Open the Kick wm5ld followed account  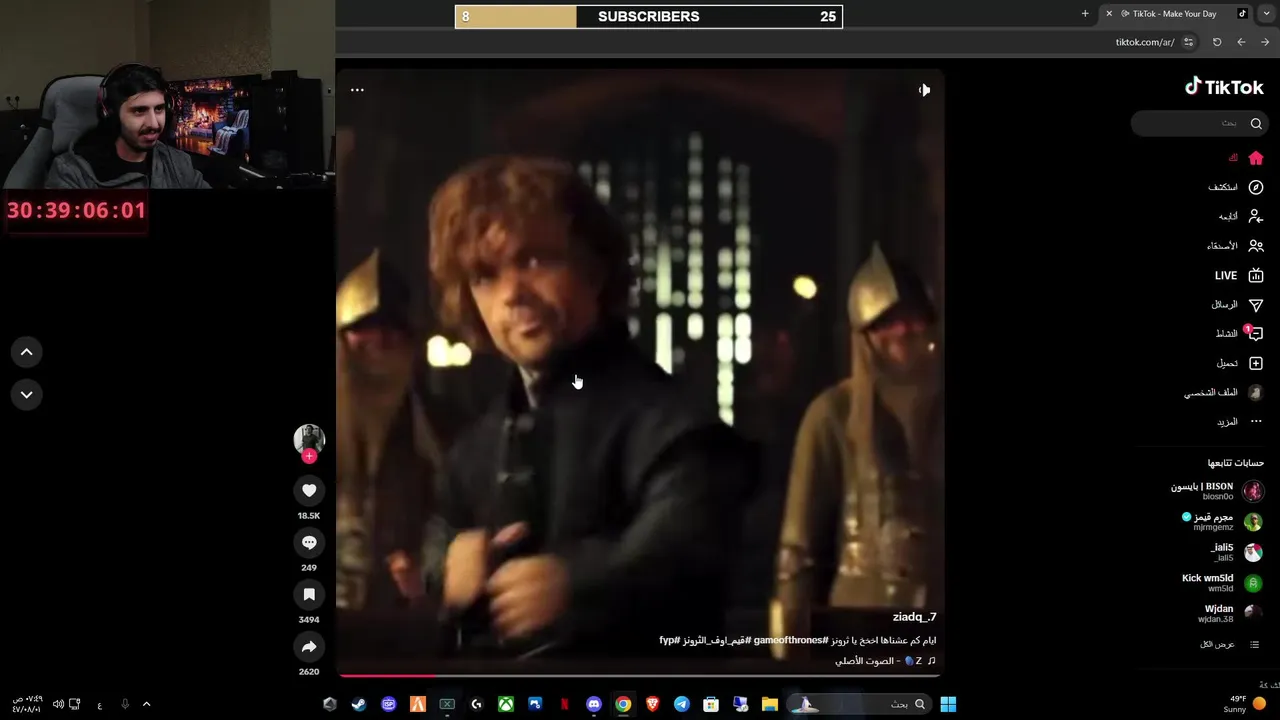1223,583
